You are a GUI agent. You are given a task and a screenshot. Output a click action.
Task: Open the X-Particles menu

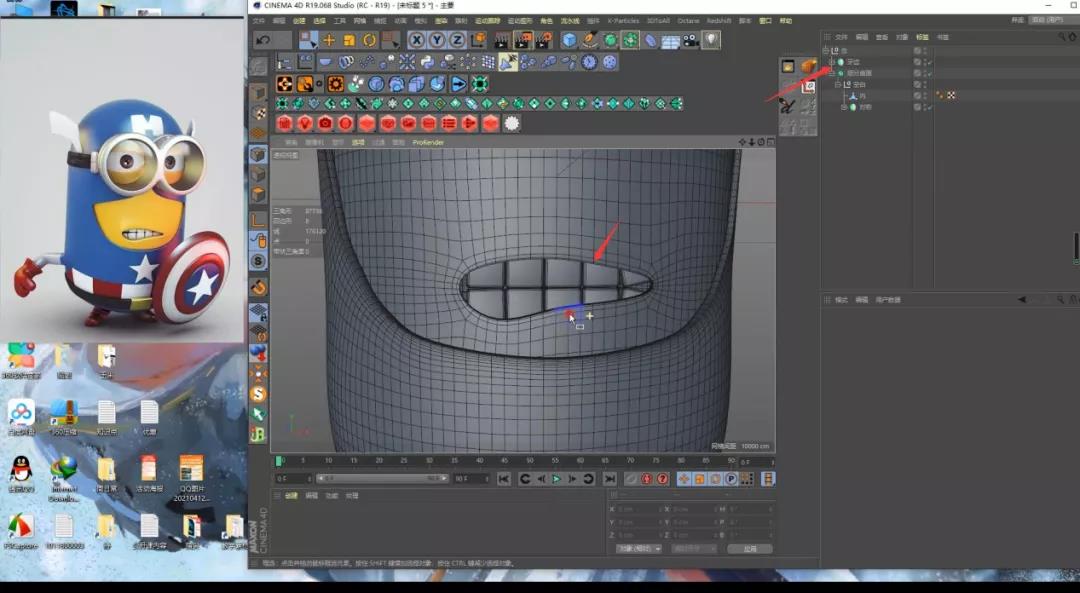point(623,21)
